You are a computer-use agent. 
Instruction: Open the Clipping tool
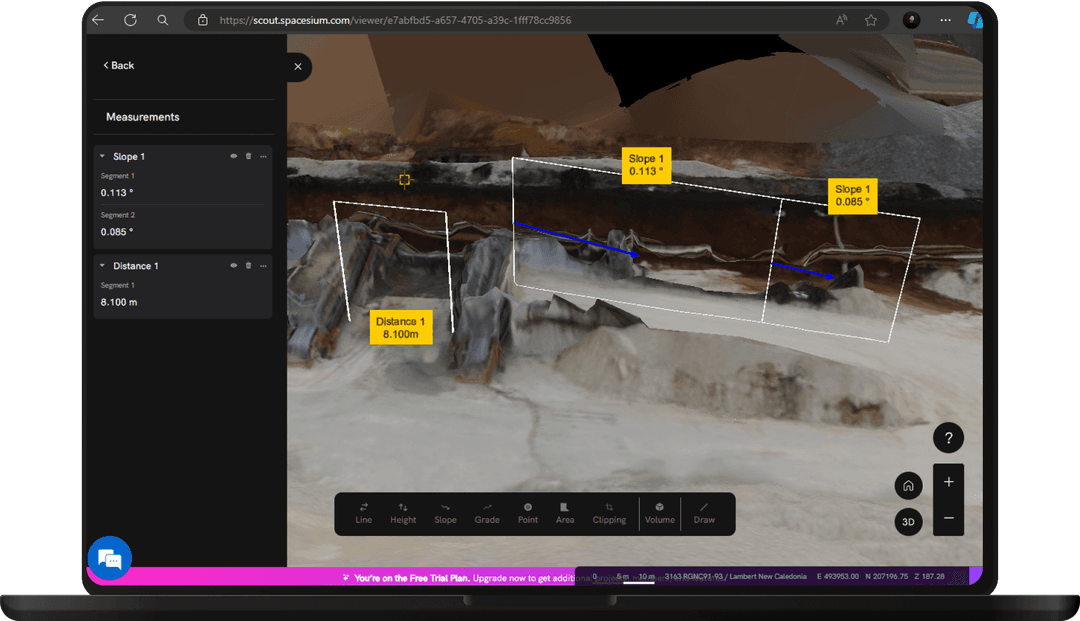(x=609, y=513)
